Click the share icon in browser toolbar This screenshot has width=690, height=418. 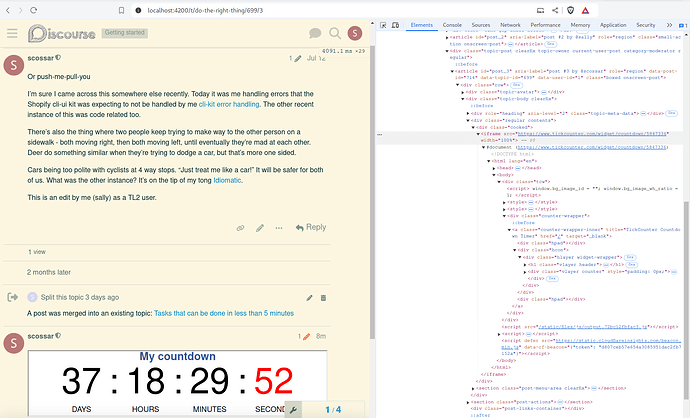point(555,10)
